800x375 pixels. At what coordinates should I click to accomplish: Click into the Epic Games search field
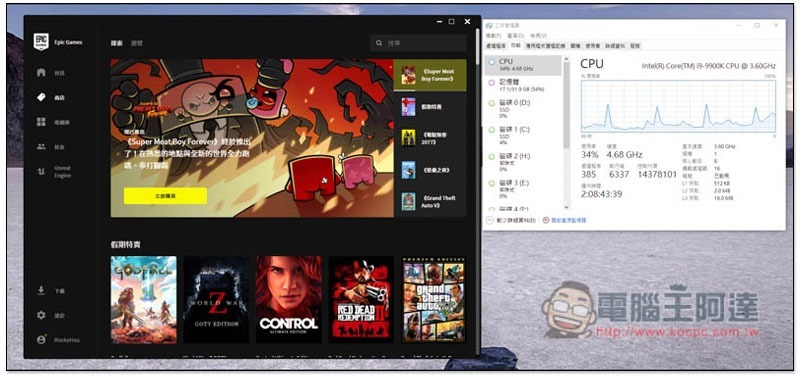click(x=418, y=43)
